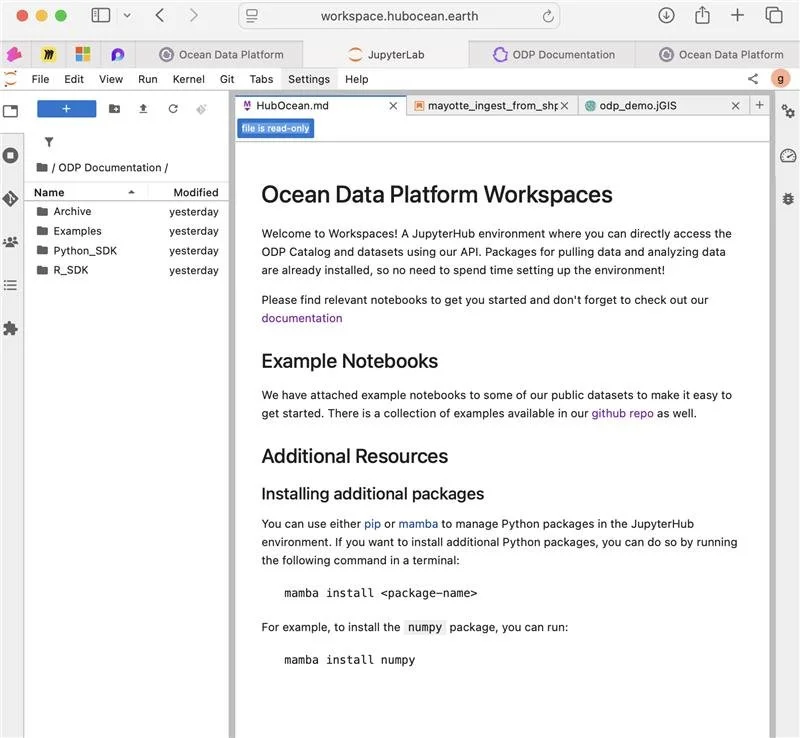This screenshot has width=800, height=738.
Task: Open the mamba link
Action: coord(418,524)
